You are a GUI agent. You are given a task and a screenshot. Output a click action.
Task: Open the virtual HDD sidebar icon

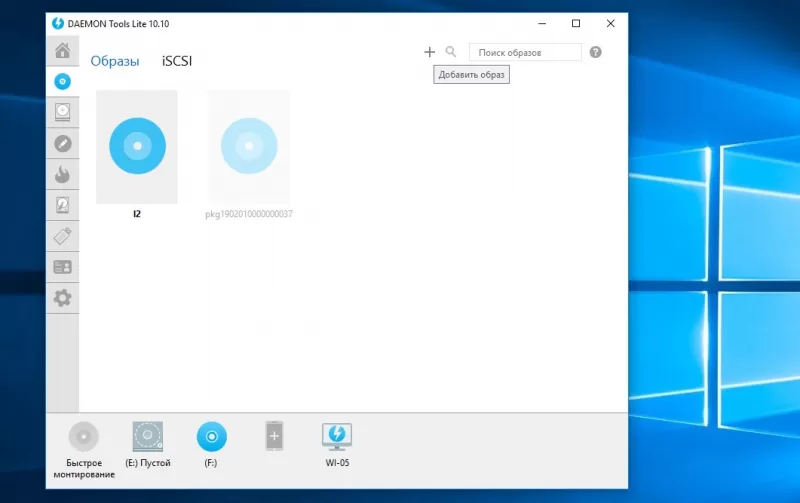tap(63, 206)
